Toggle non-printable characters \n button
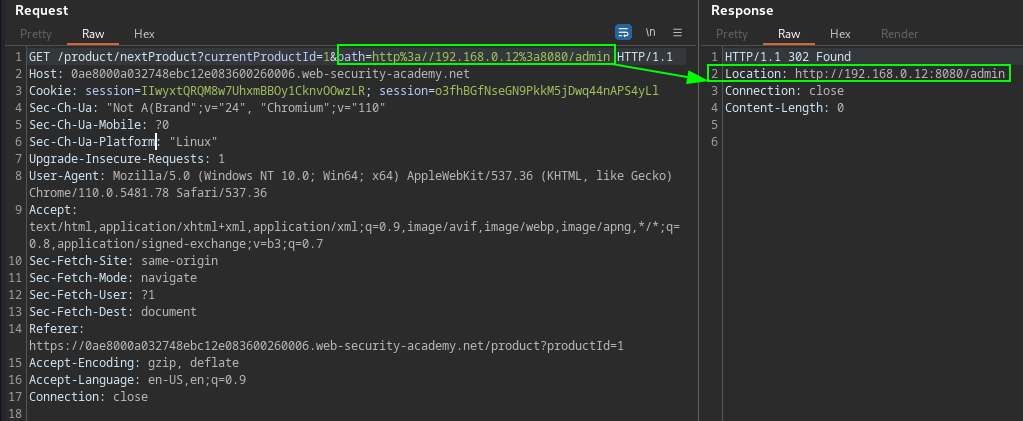Image resolution: width=1023 pixels, height=421 pixels. pos(650,32)
